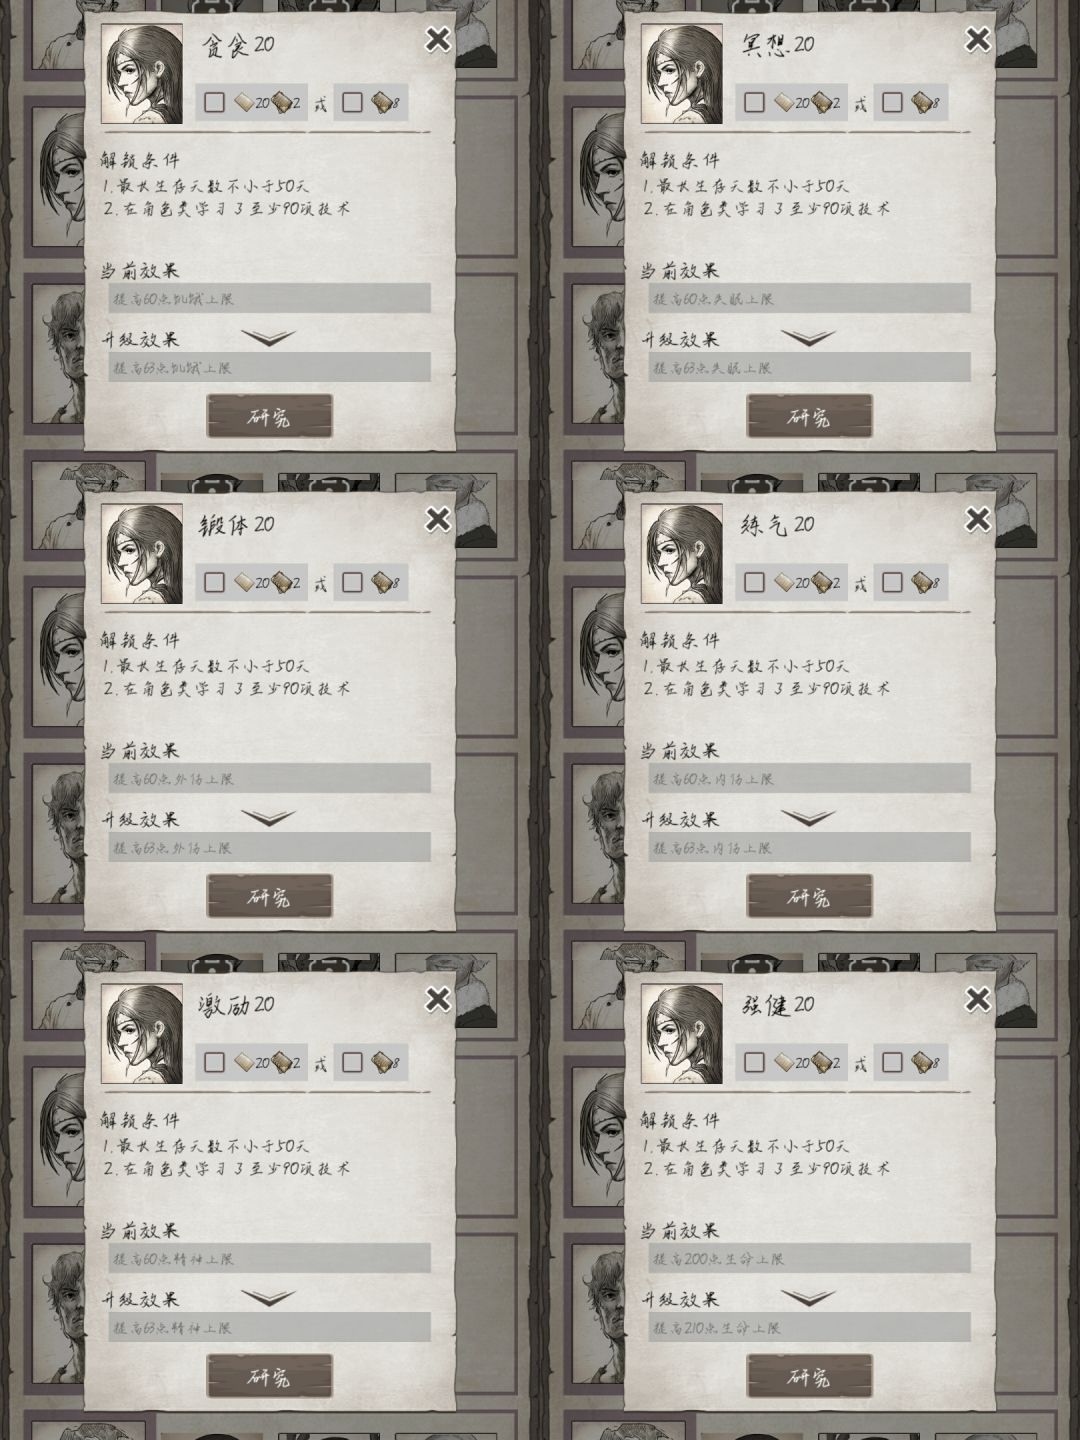Click the 8-scroll cost icon in 强健20 panel
Screen dimensions: 1080x1440
click(920, 1062)
